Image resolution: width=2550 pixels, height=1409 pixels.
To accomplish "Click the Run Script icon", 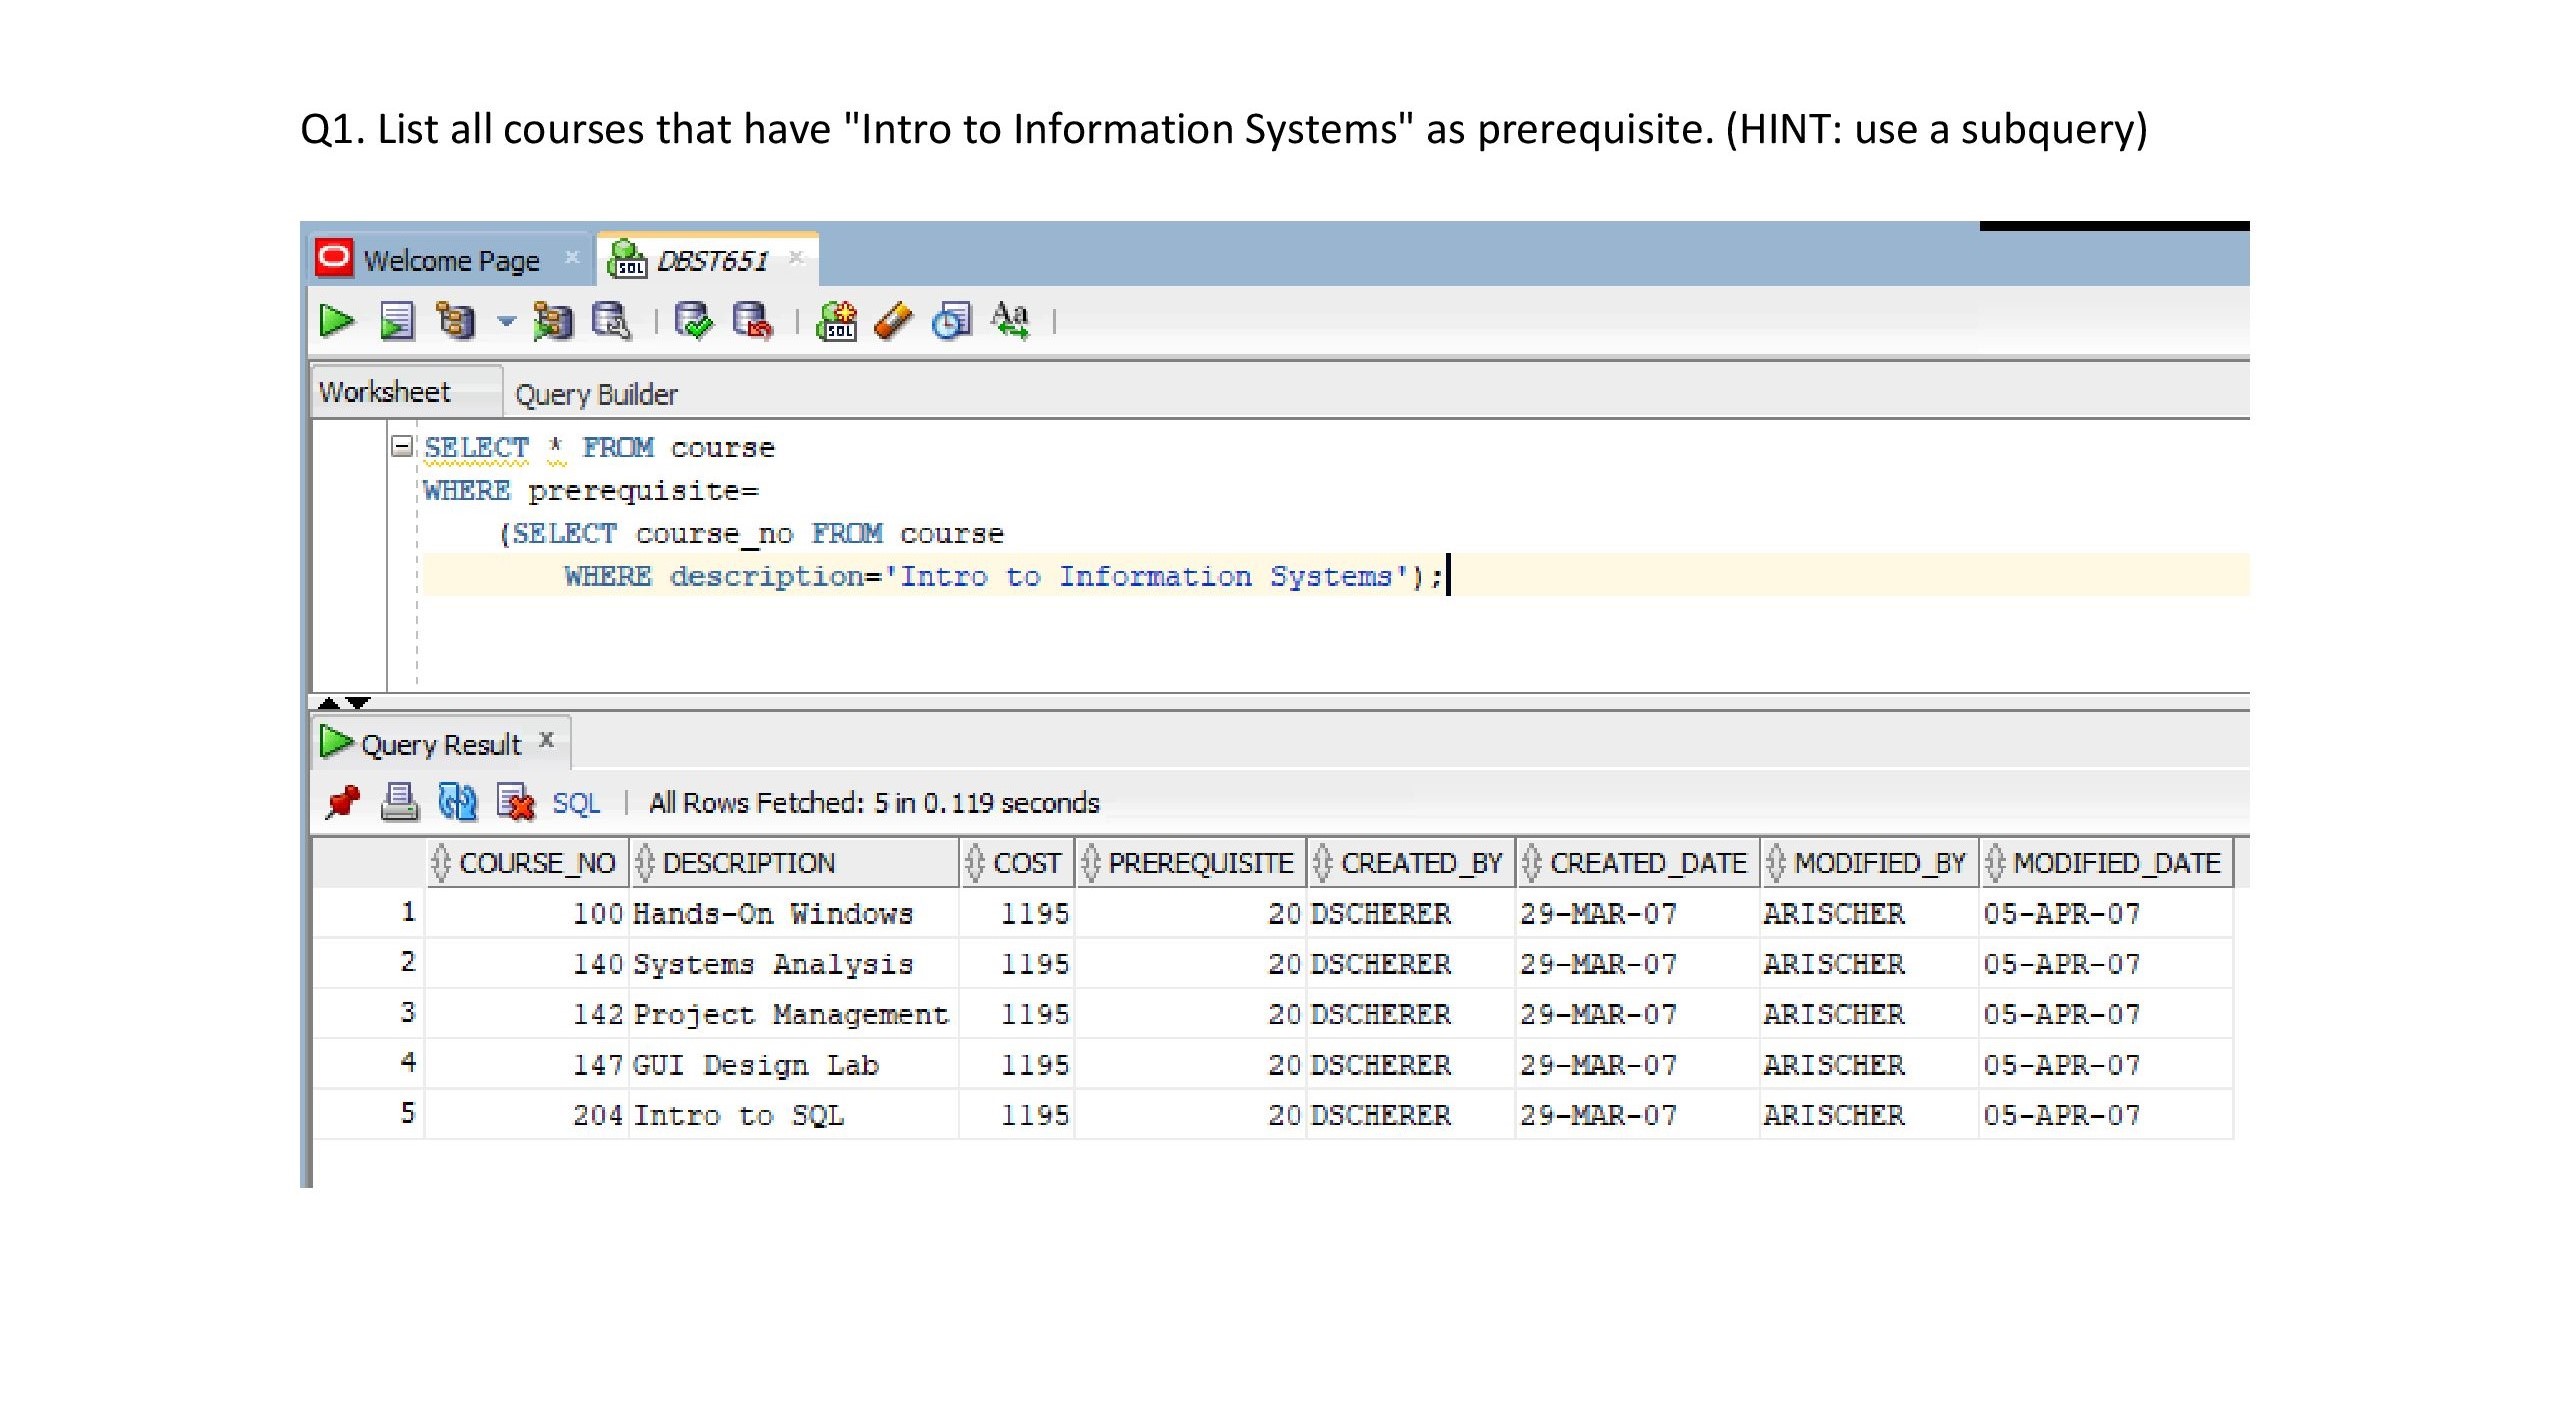I will coord(397,321).
